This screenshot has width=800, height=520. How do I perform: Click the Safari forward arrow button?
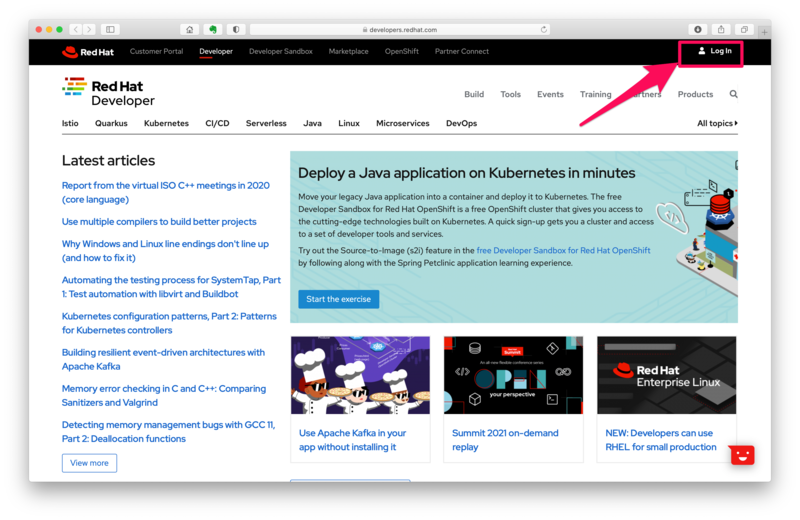click(x=89, y=30)
